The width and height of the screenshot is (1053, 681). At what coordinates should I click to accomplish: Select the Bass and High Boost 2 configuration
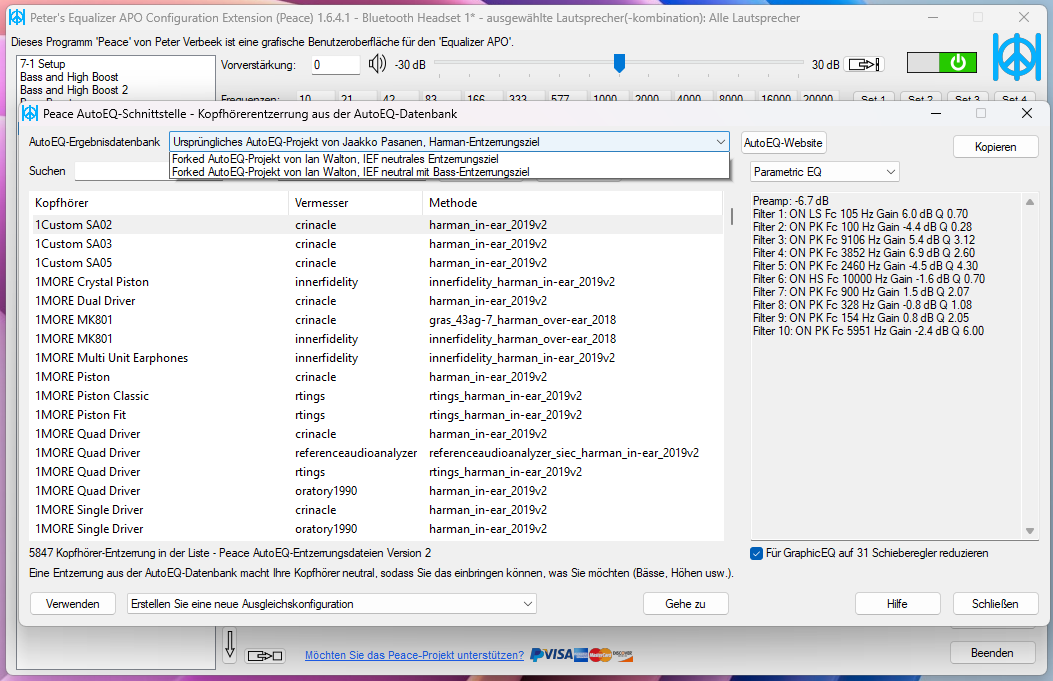click(x=74, y=90)
